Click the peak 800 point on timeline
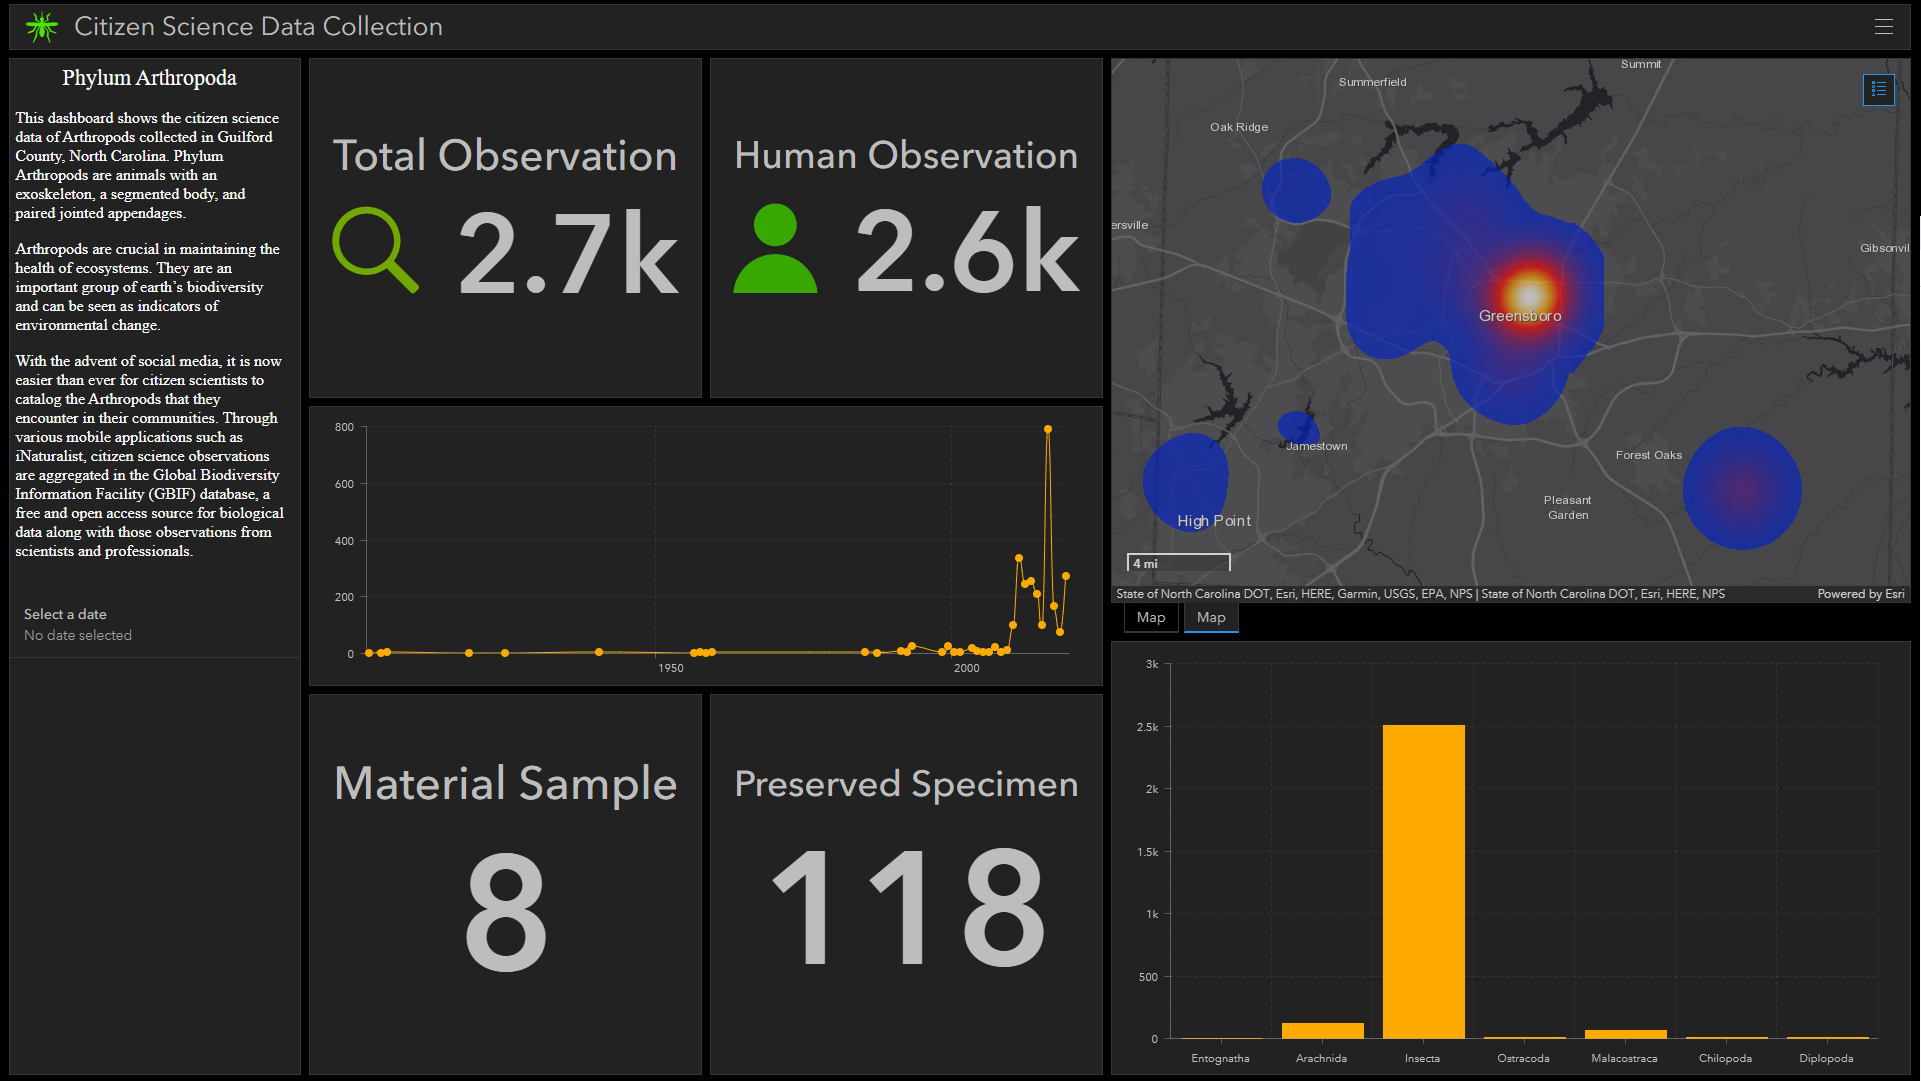The image size is (1921, 1081). pyautogui.click(x=1048, y=429)
